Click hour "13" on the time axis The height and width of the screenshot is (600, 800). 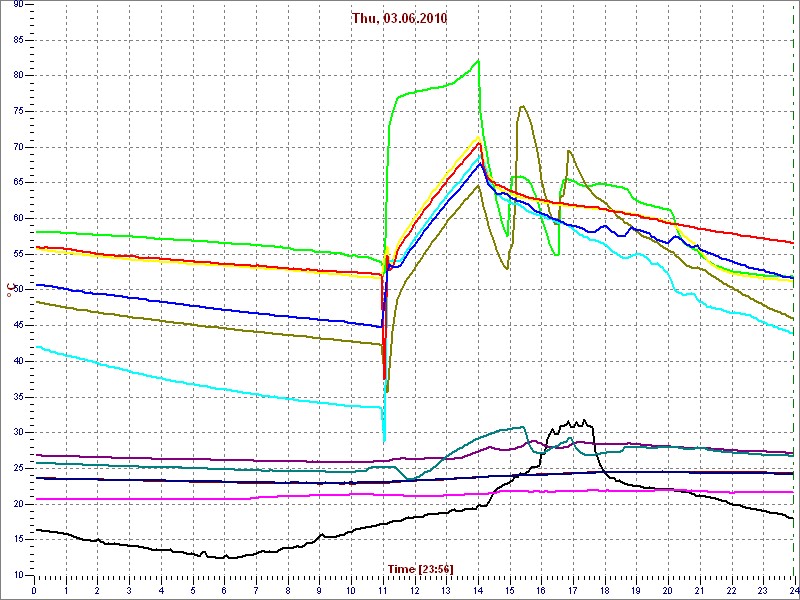(x=445, y=591)
